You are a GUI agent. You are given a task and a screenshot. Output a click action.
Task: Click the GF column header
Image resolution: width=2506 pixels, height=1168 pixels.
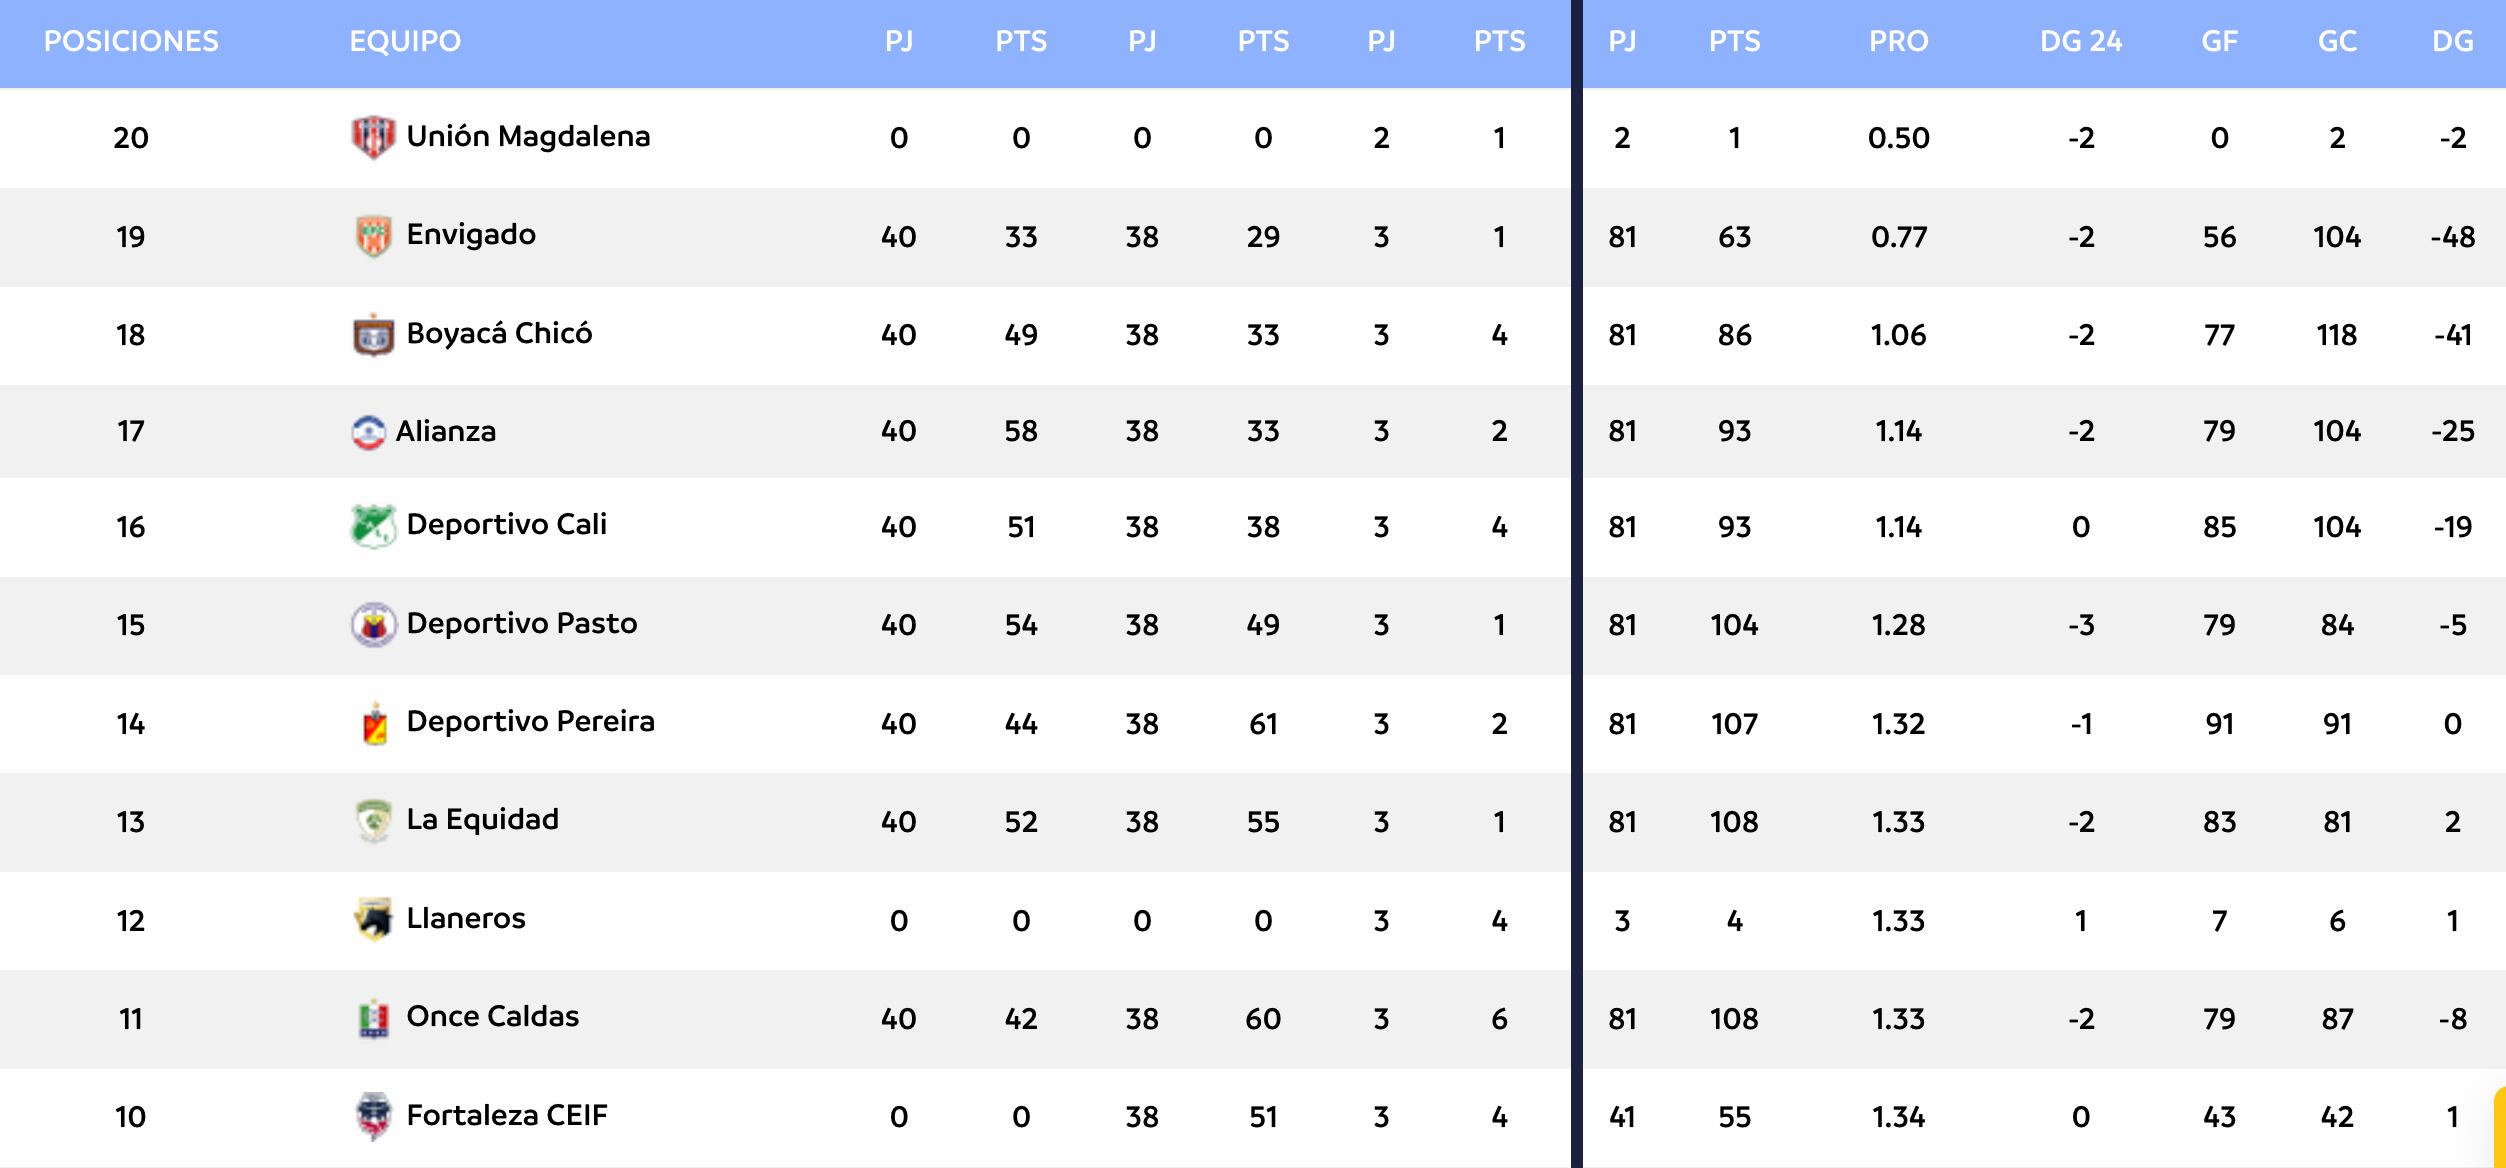tap(2219, 41)
